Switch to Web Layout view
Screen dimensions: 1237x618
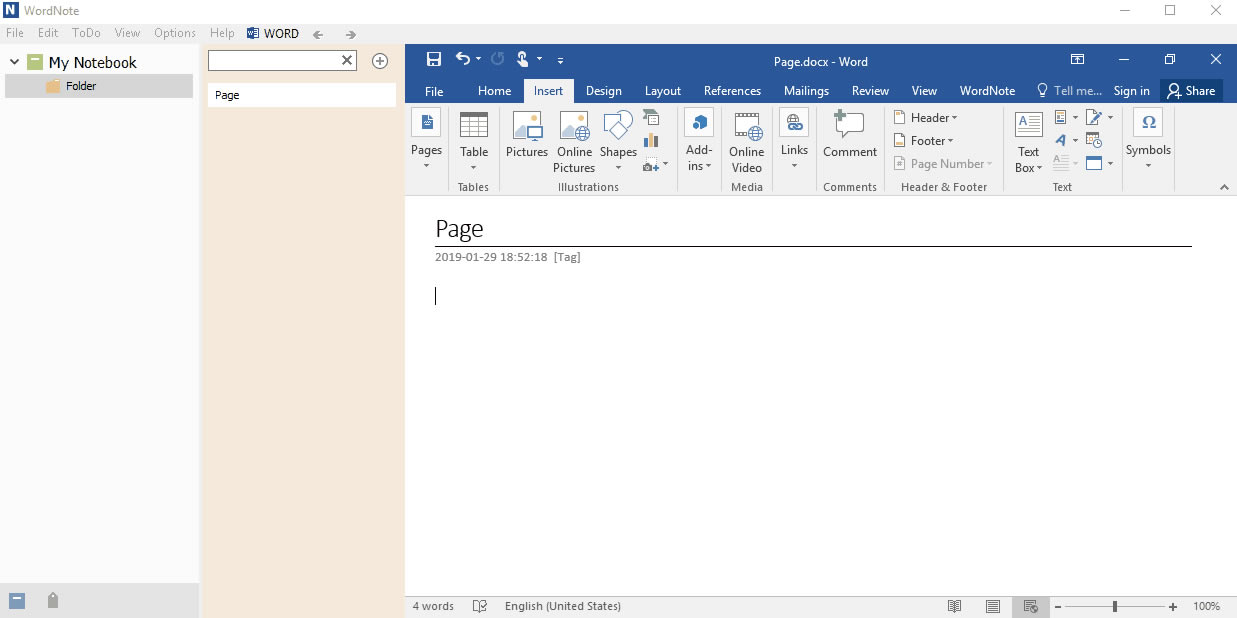(x=1030, y=606)
